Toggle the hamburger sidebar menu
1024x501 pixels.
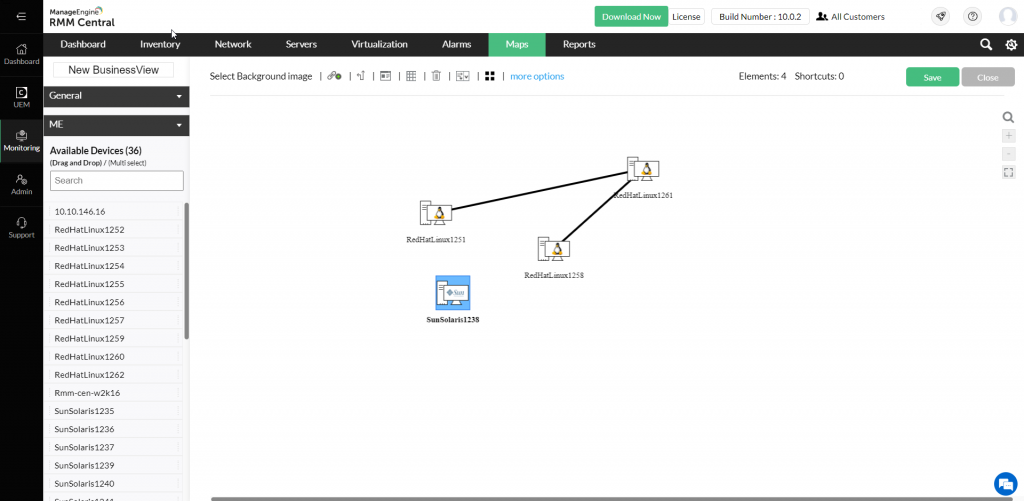click(21, 16)
